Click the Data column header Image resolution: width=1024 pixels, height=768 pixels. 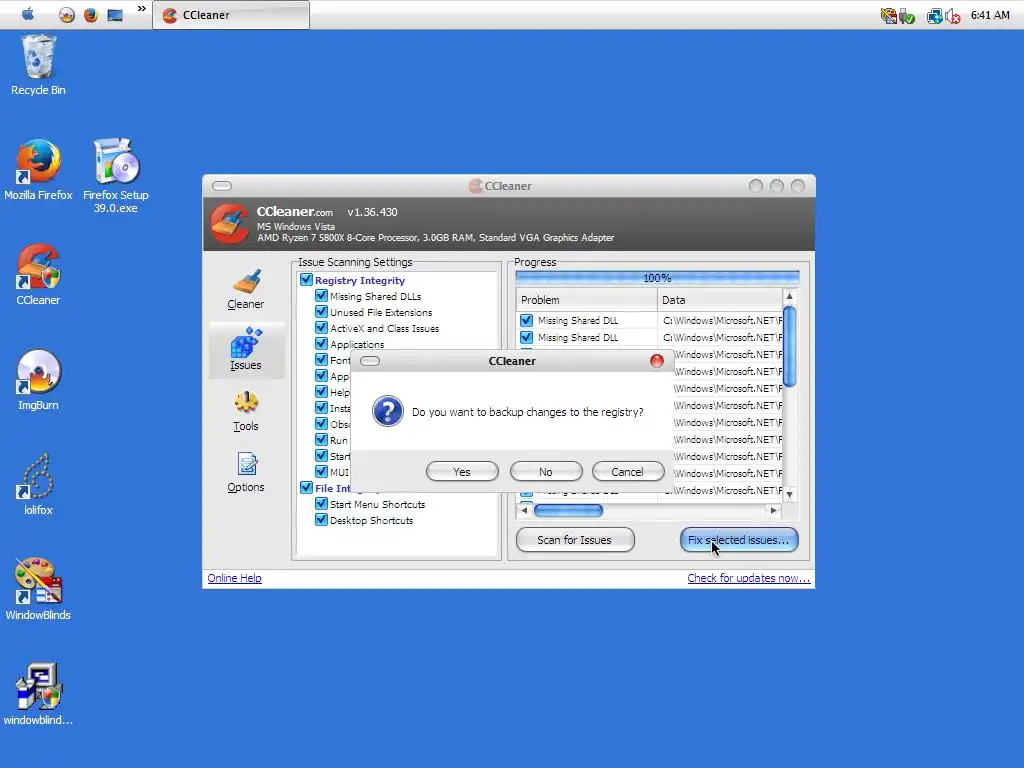(x=719, y=300)
